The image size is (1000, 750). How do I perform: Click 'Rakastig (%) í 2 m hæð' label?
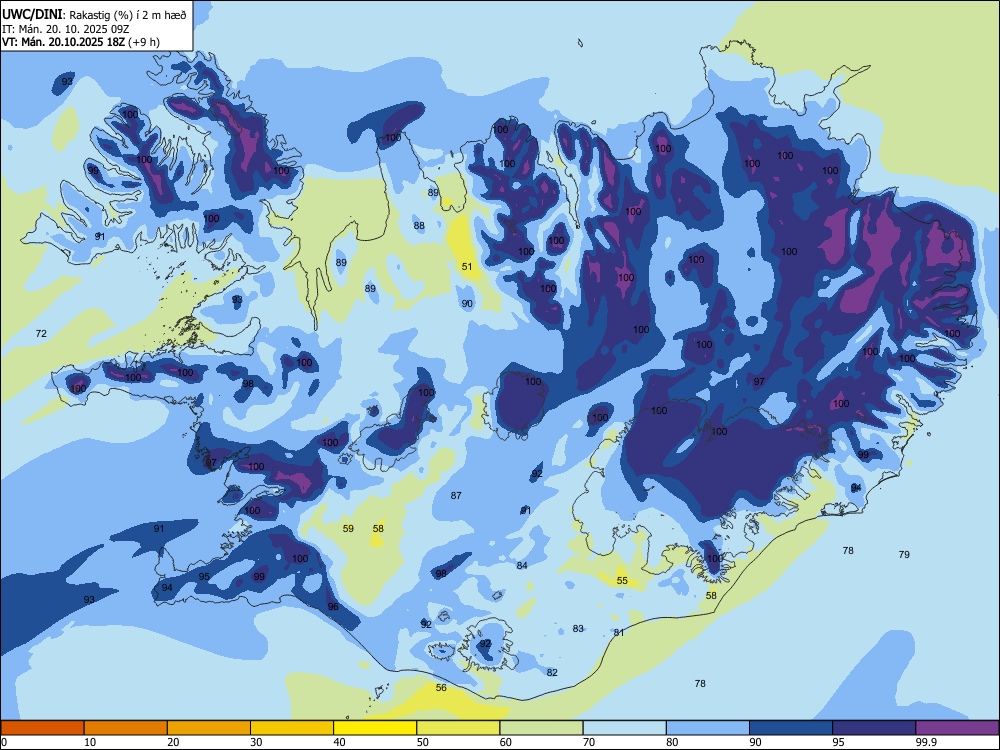pos(128,15)
